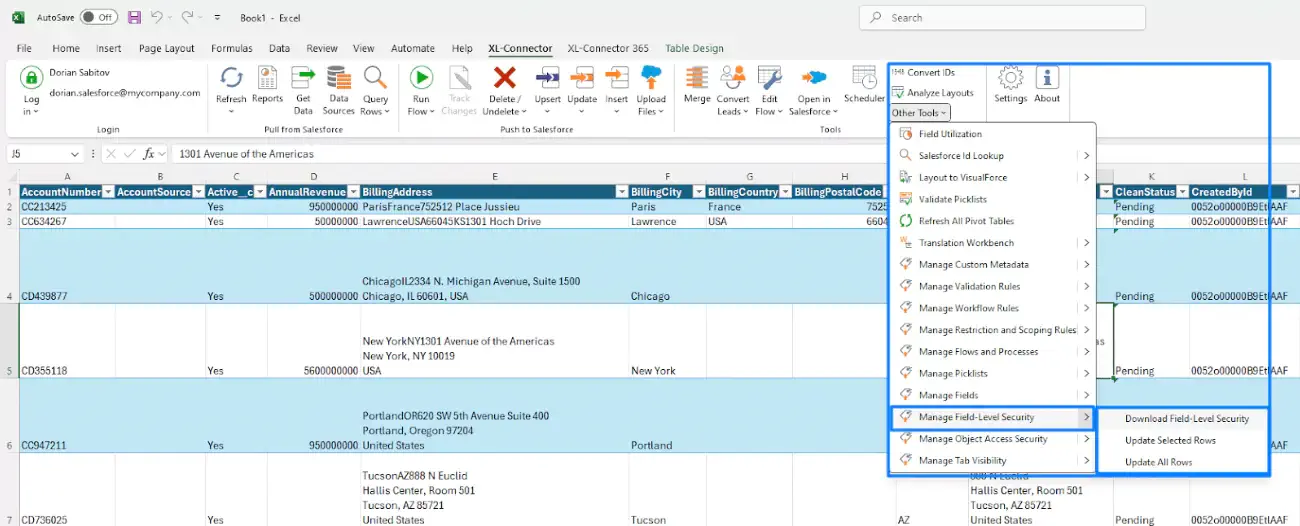Image resolution: width=1300 pixels, height=526 pixels.
Task: Open the BillingCity column filter dropdown
Action: click(x=697, y=192)
